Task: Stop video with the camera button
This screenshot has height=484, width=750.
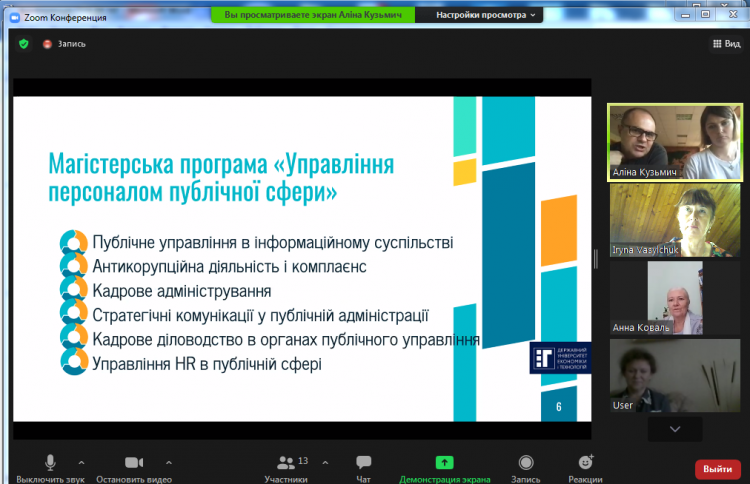Action: click(x=134, y=463)
